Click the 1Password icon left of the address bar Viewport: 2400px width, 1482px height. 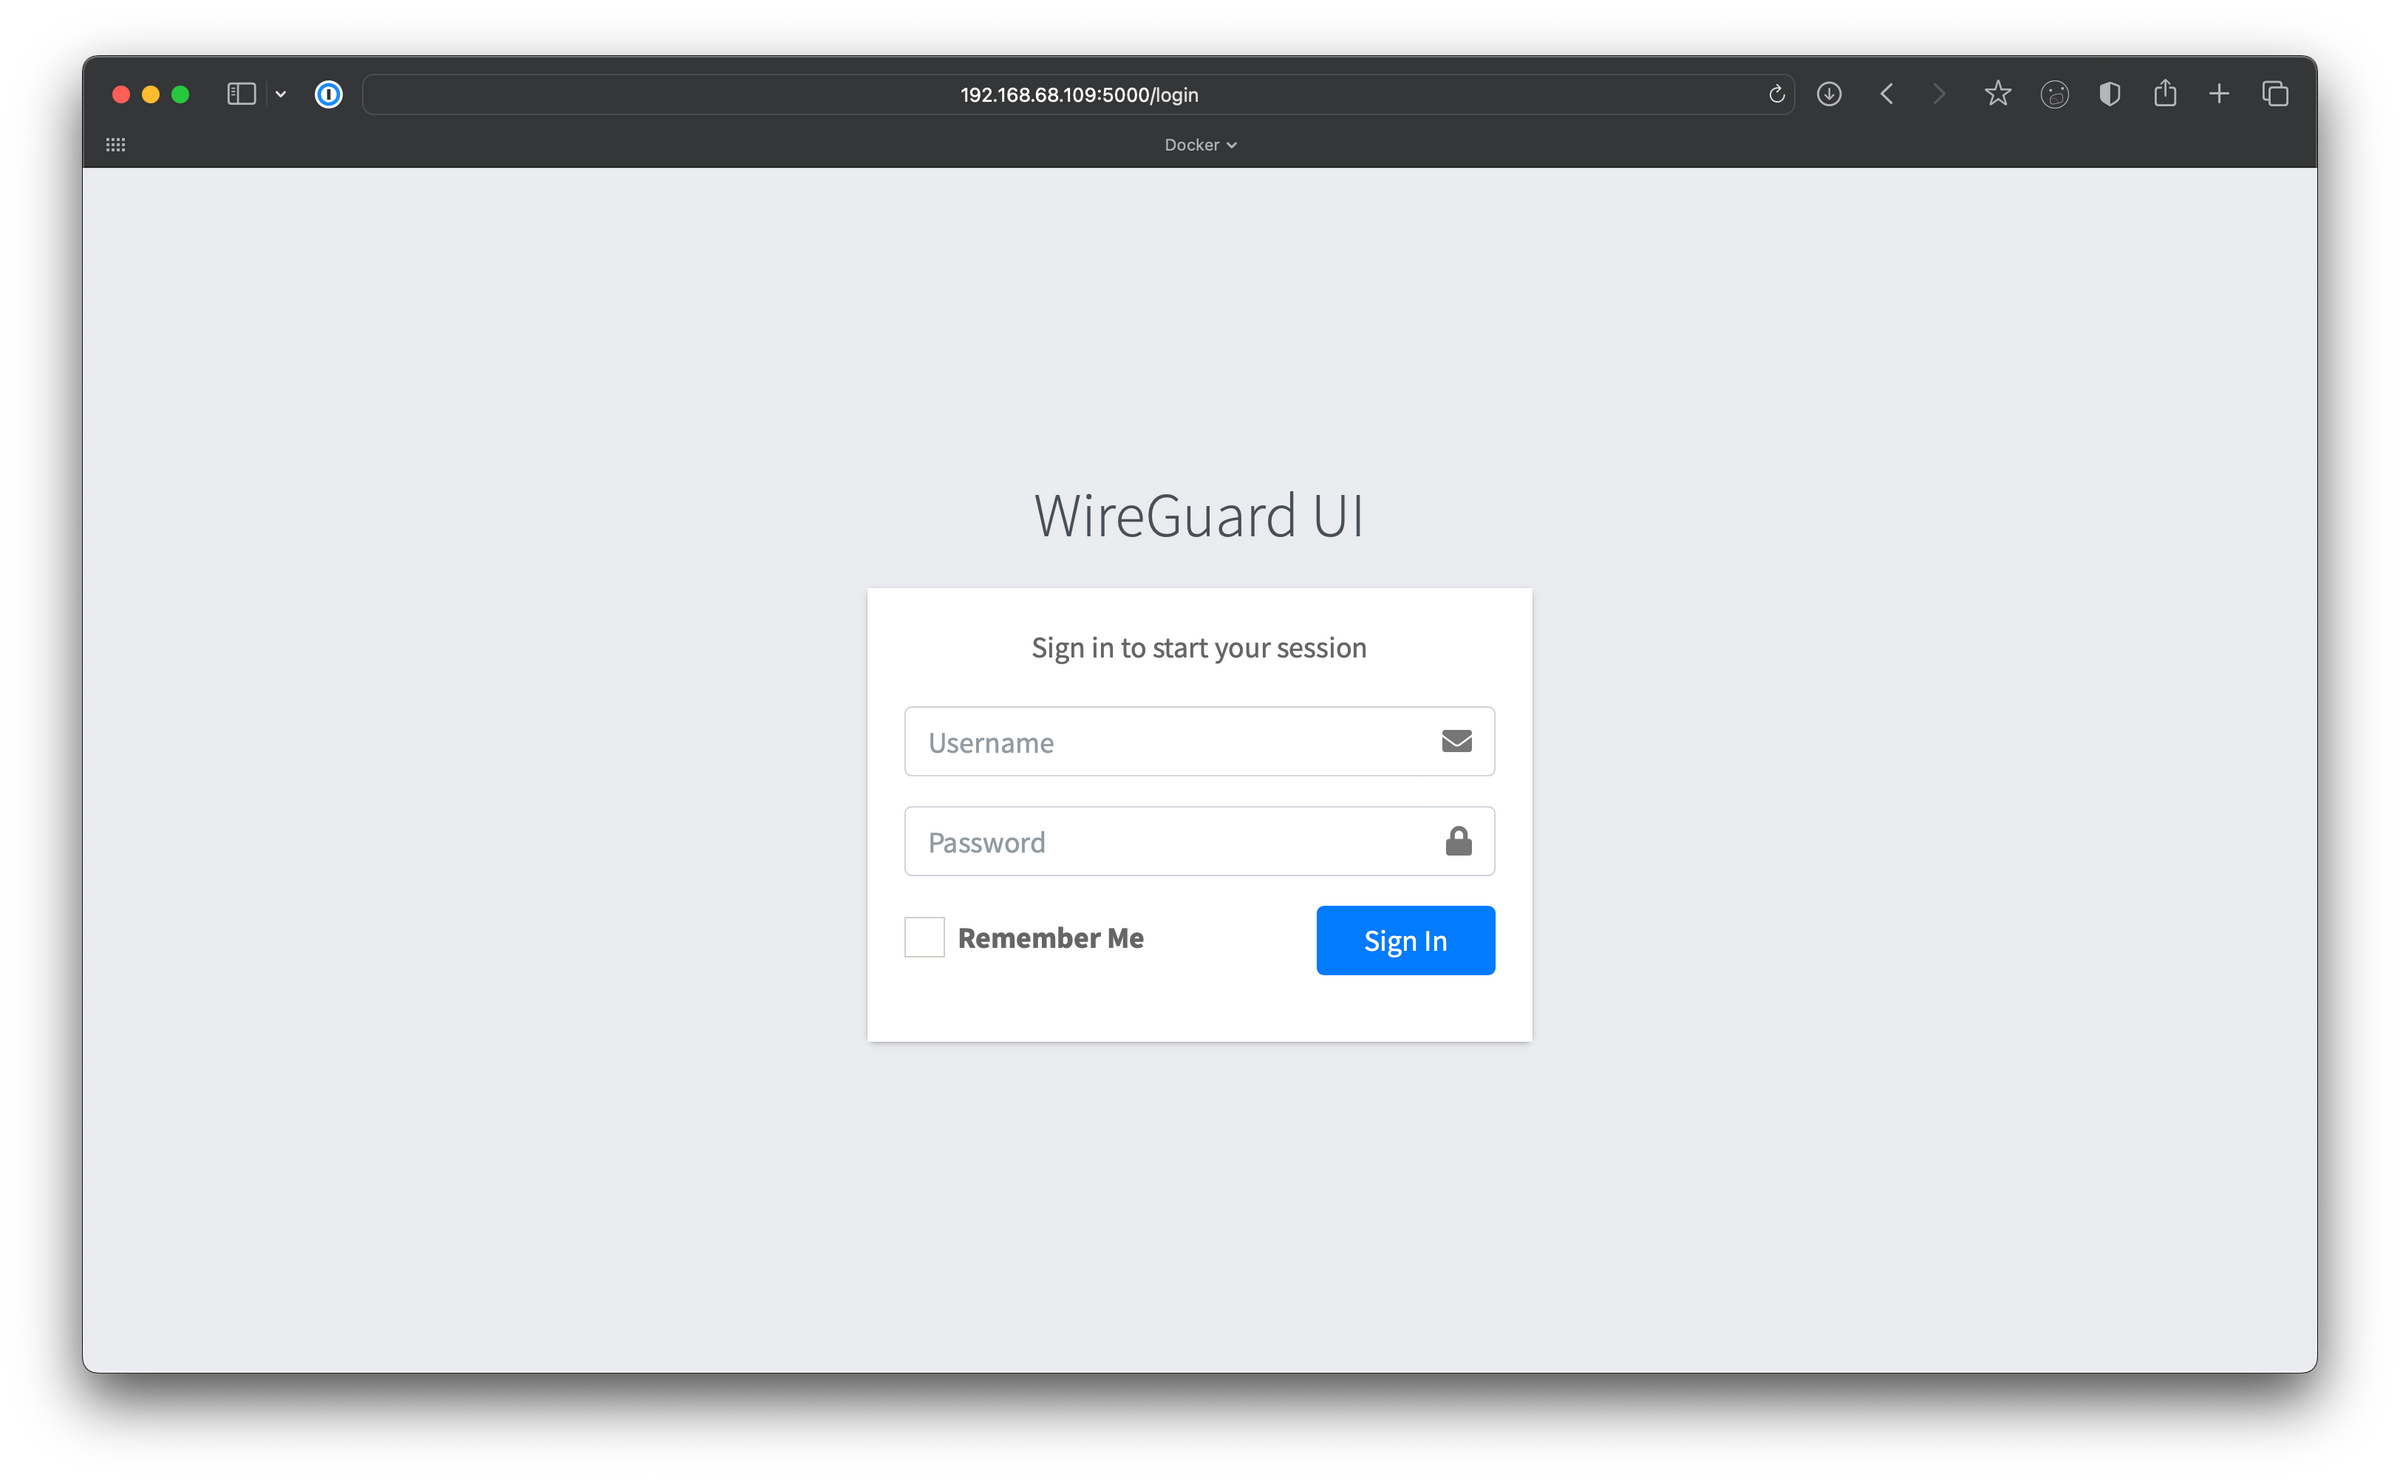click(x=327, y=93)
